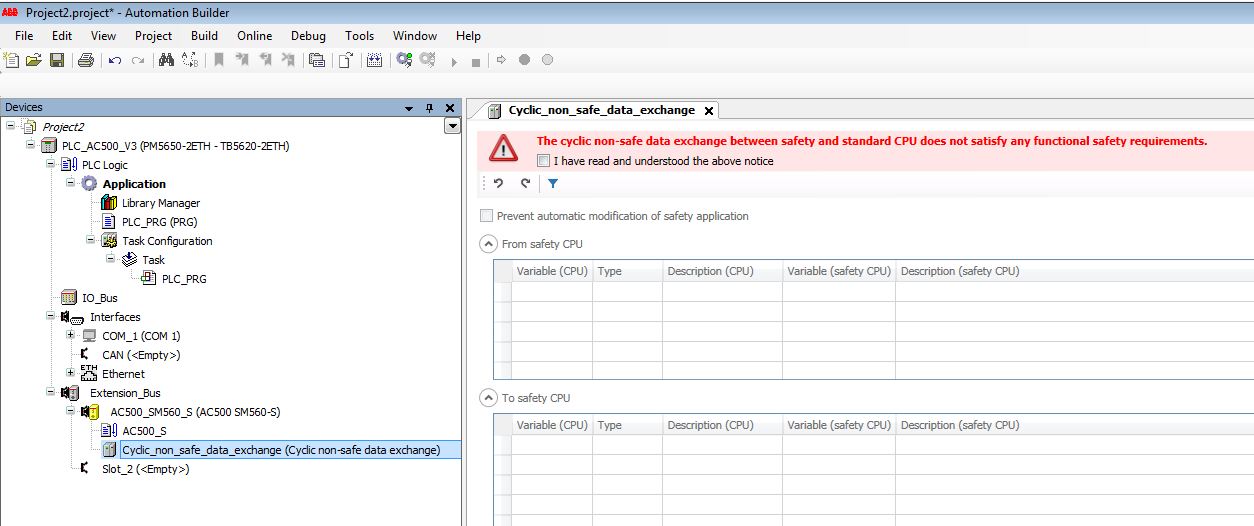Undo the last action in the main toolbar

(x=115, y=60)
